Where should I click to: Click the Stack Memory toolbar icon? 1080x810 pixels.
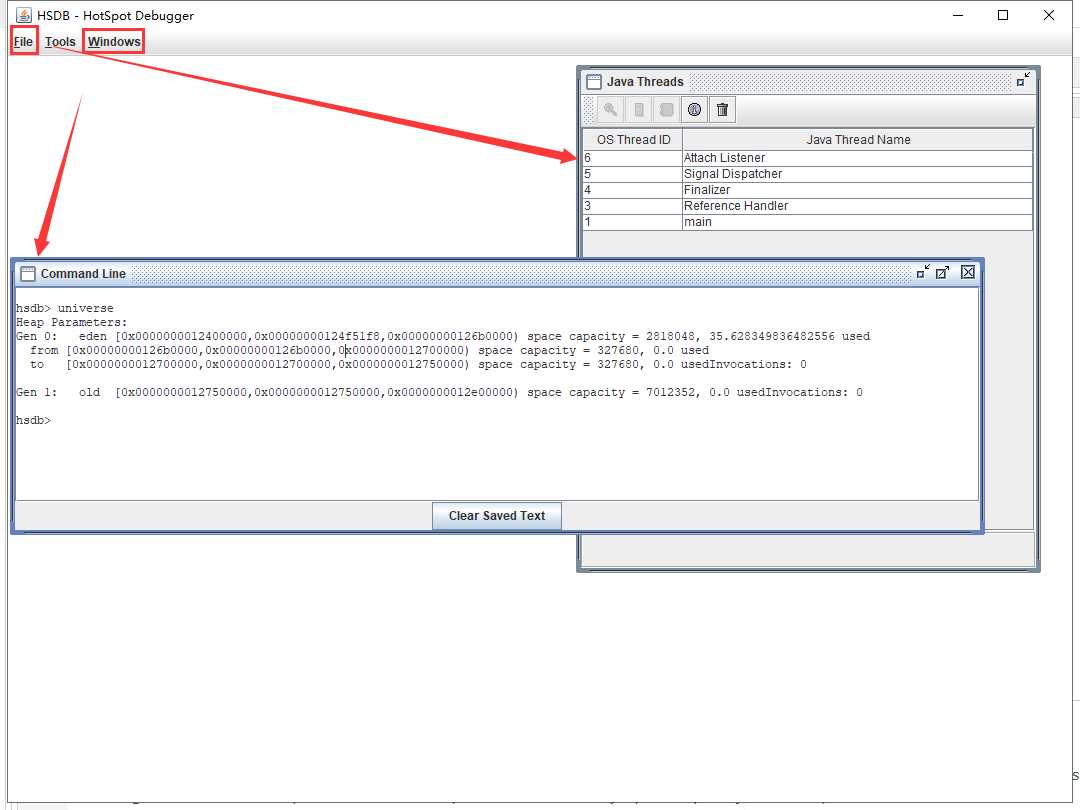pyautogui.click(x=638, y=110)
